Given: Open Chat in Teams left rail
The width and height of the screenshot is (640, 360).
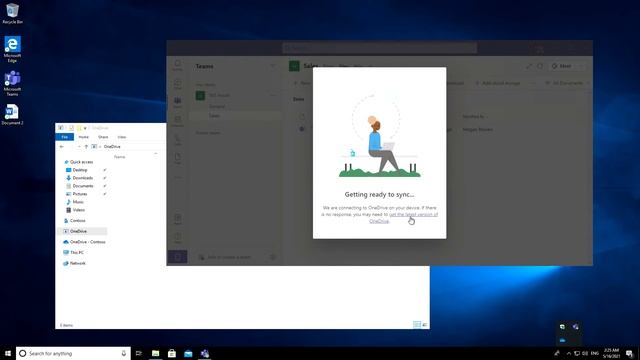Looking at the screenshot, I should [178, 84].
